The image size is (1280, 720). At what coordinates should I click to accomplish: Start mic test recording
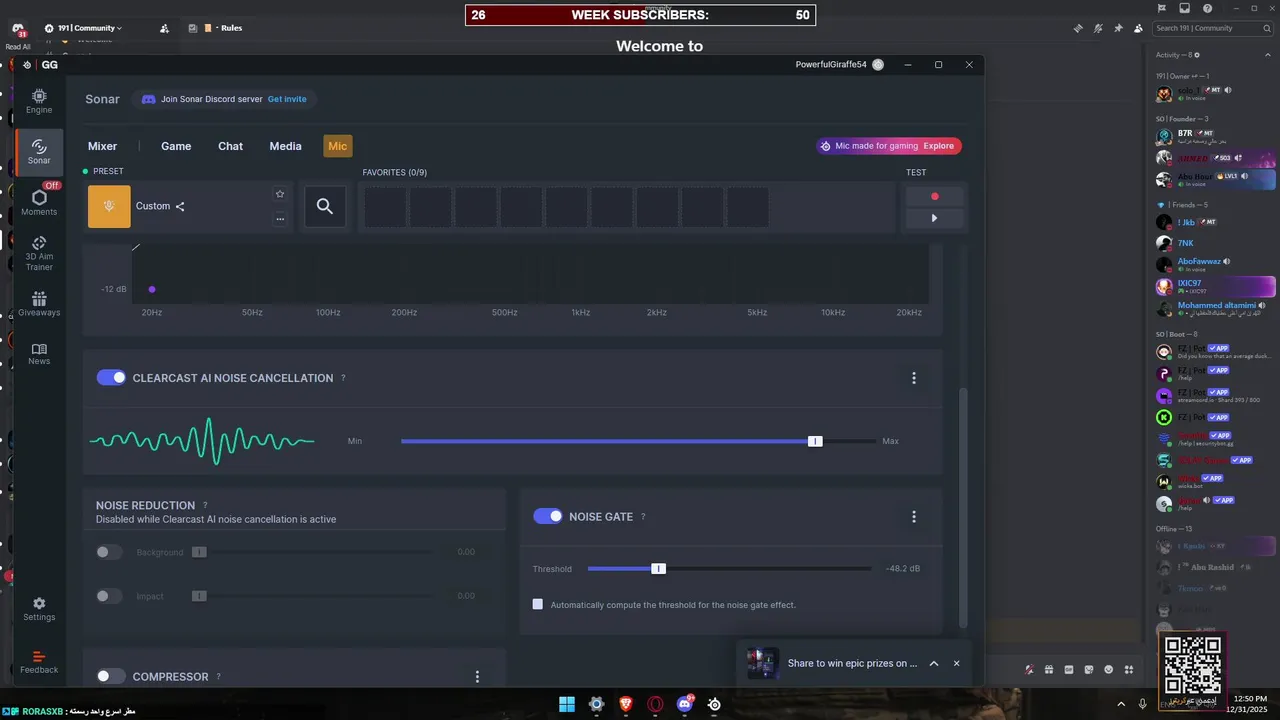tap(934, 196)
